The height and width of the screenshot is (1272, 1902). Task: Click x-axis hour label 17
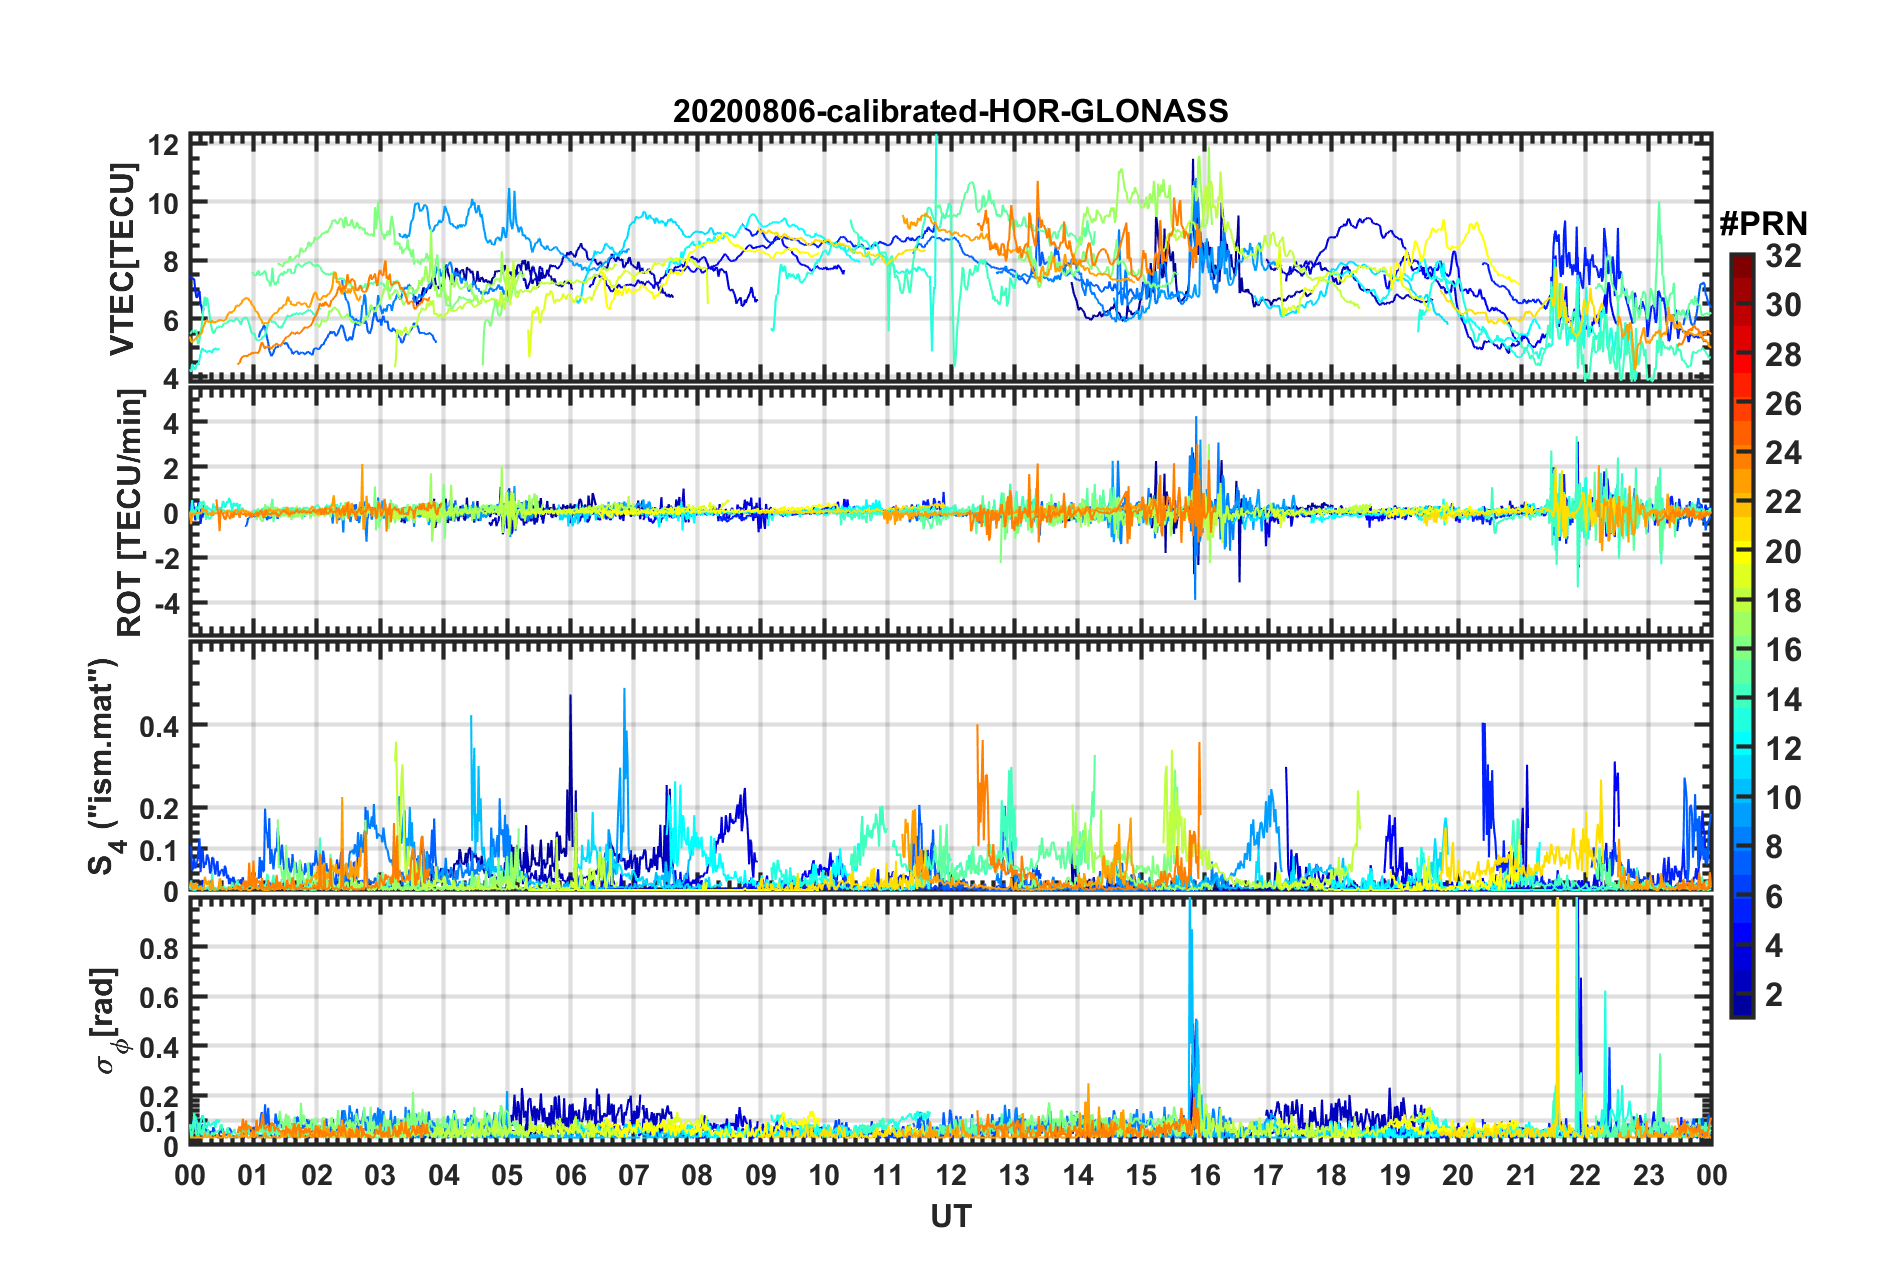coord(1268,1176)
